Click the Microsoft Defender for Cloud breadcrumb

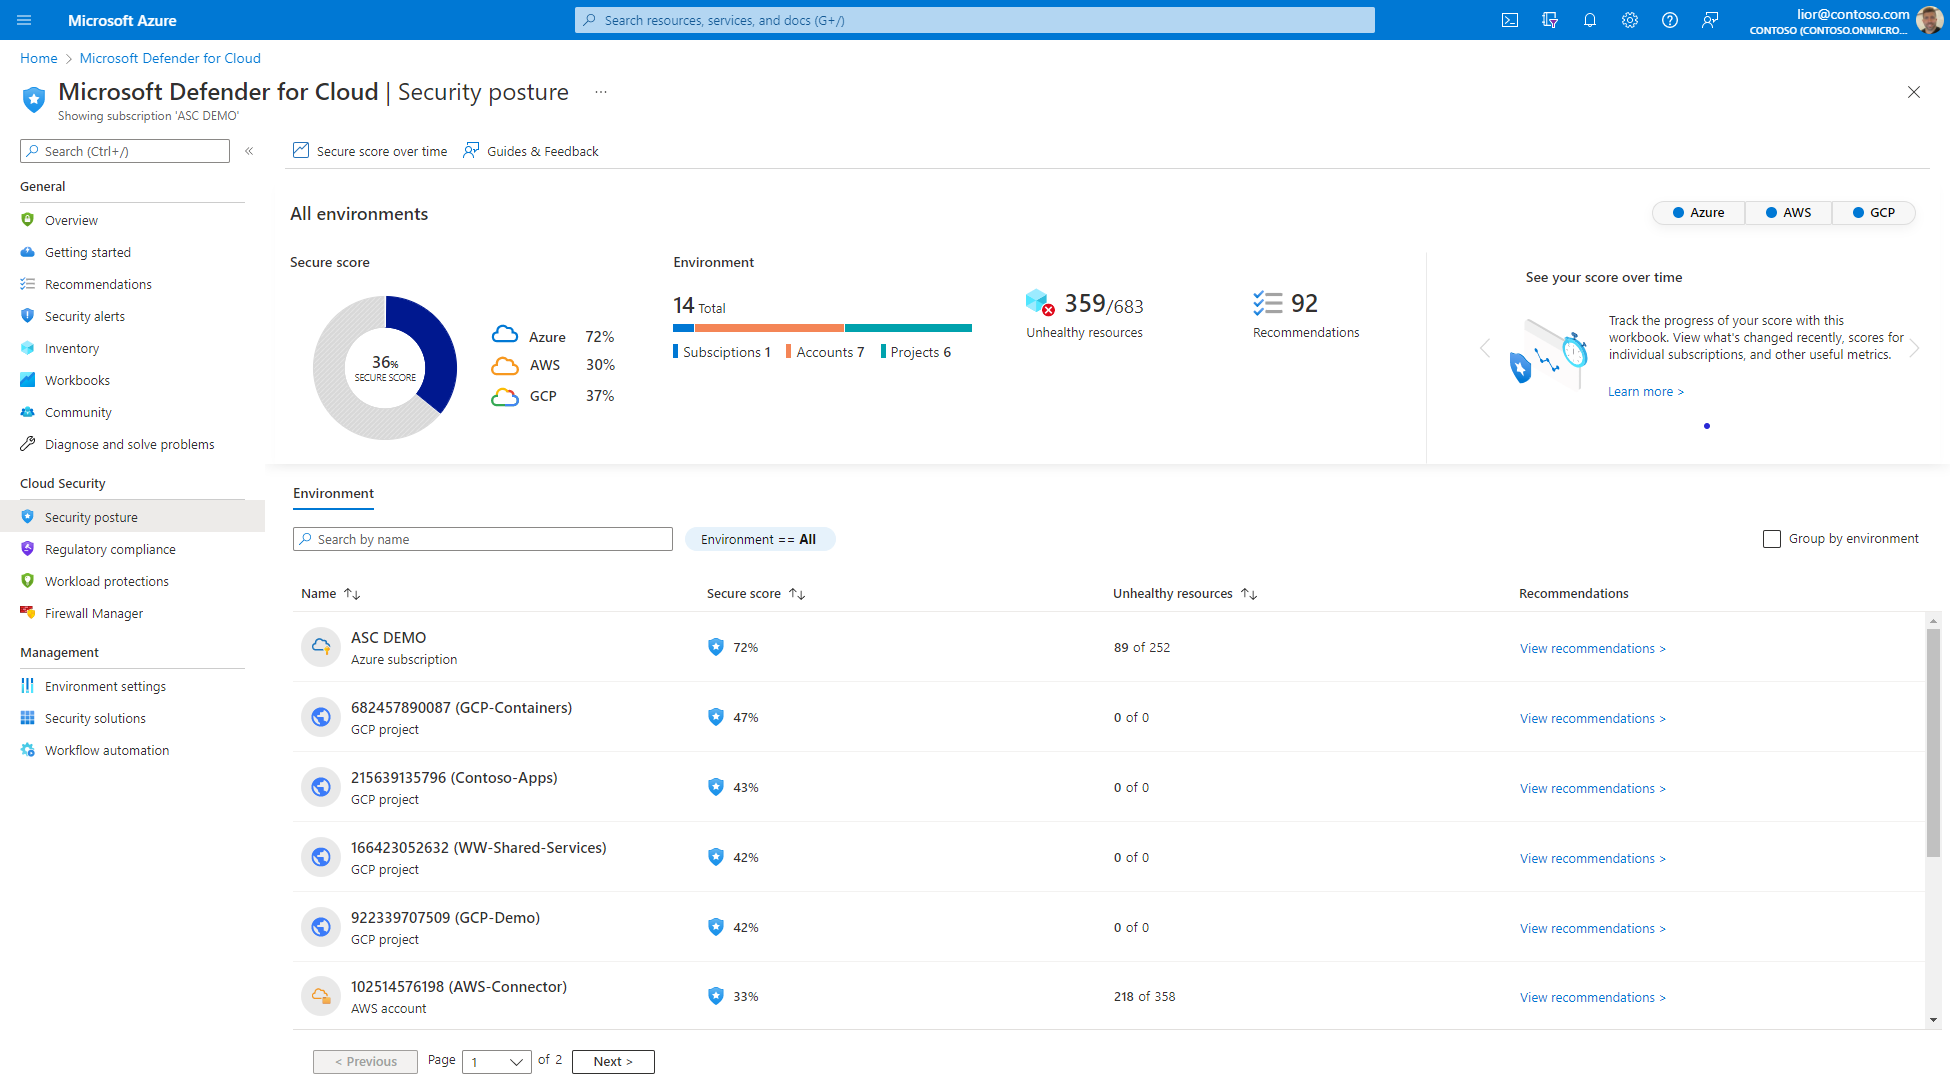coord(170,58)
